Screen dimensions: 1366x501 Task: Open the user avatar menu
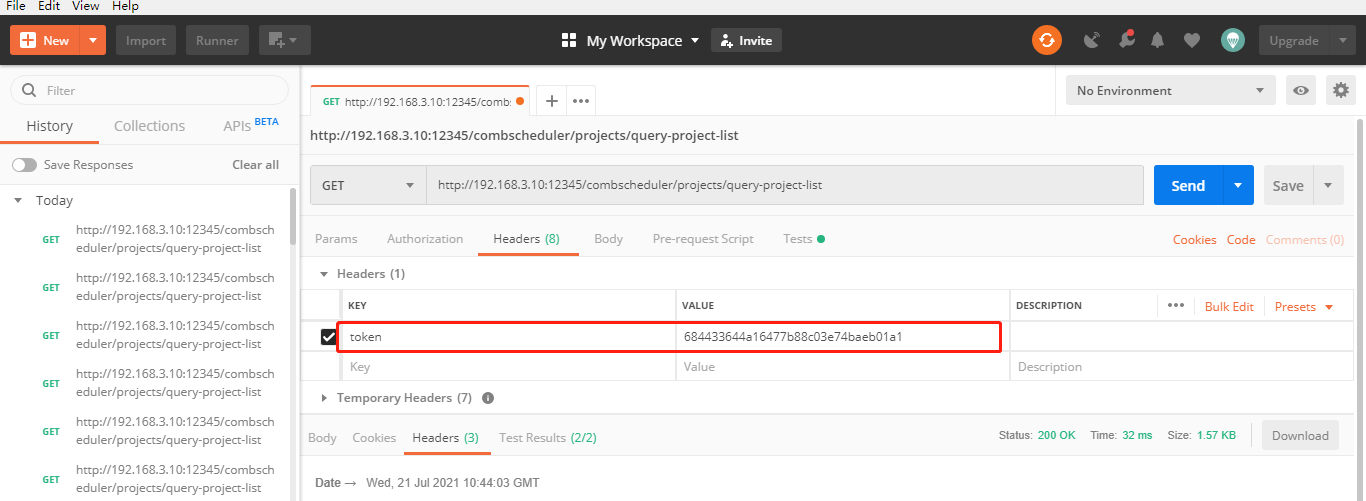click(x=1233, y=40)
